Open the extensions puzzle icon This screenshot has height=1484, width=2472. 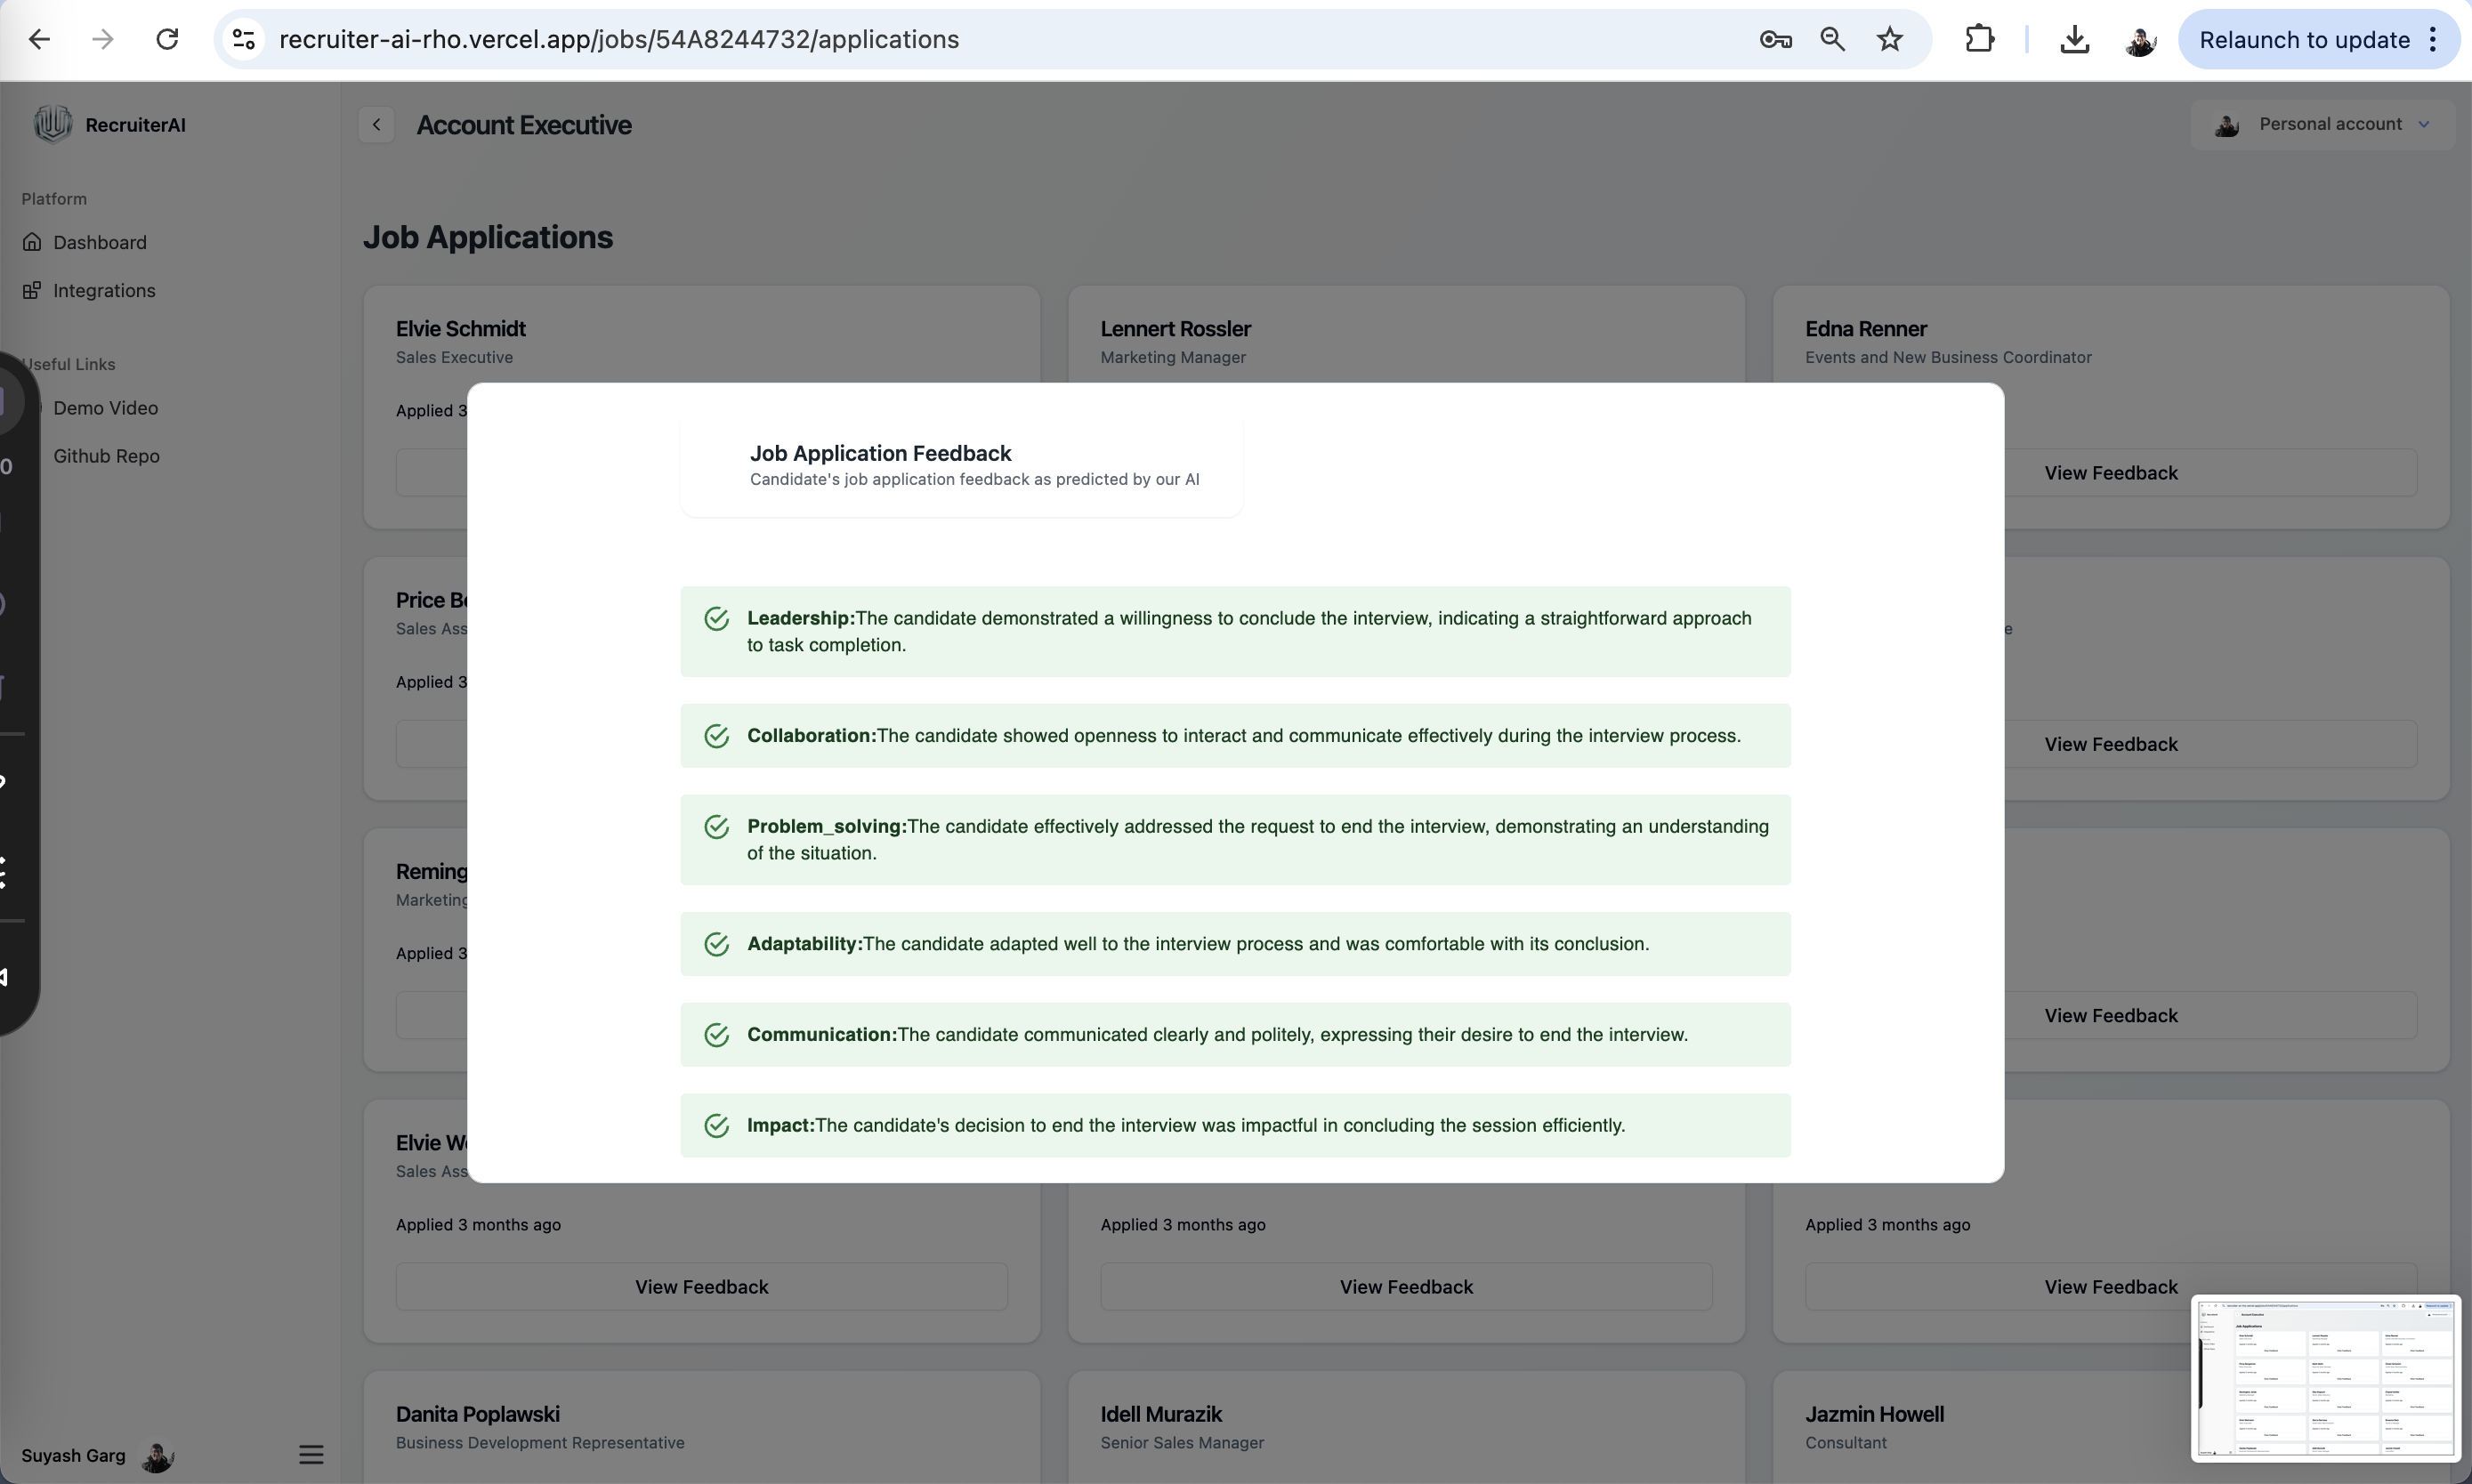click(x=1979, y=39)
